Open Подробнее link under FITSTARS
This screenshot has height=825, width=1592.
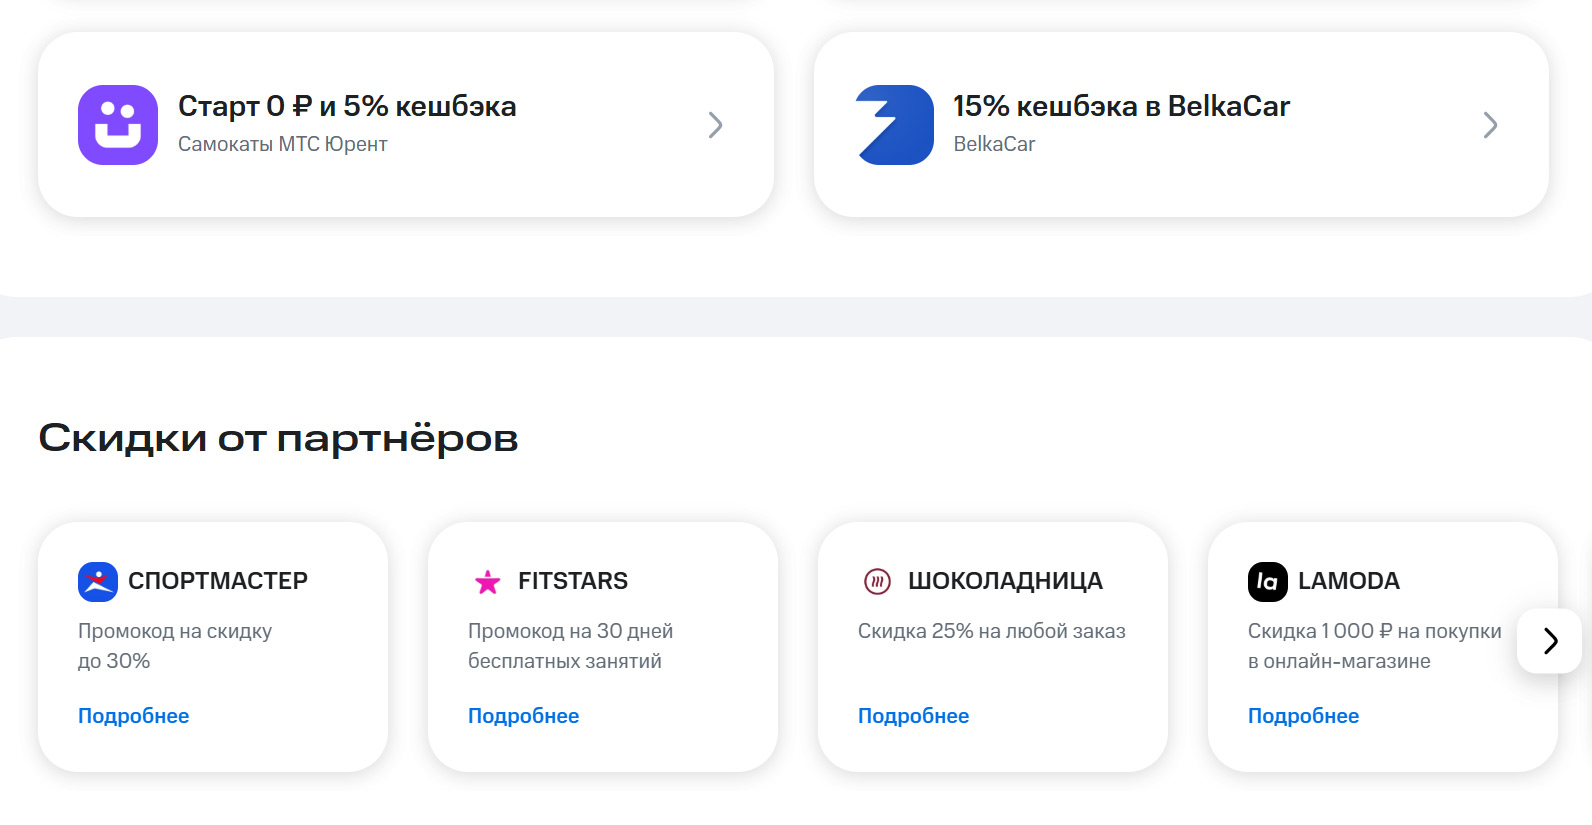[524, 716]
